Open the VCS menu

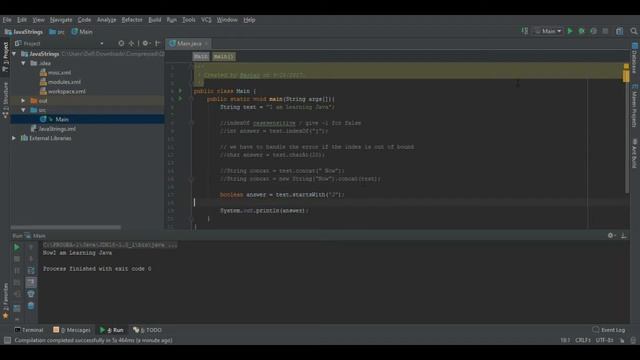click(x=206, y=20)
